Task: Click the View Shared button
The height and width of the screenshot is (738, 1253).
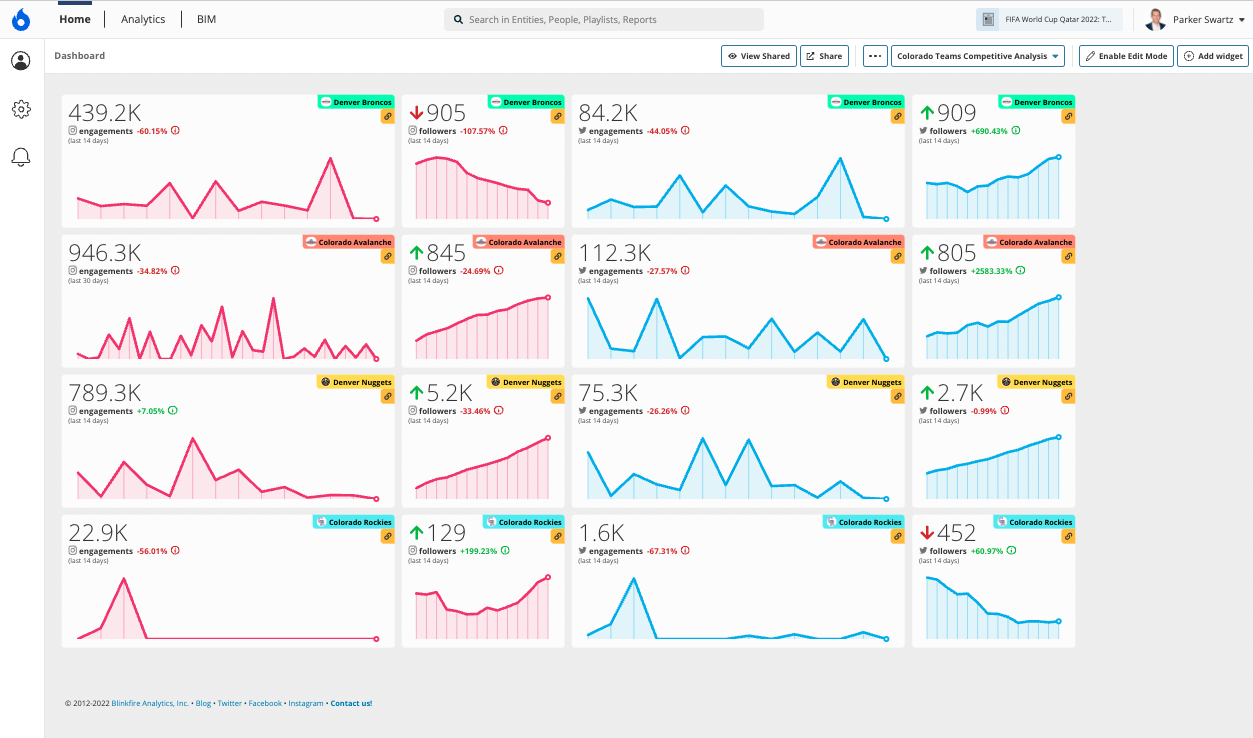Action: pos(759,56)
